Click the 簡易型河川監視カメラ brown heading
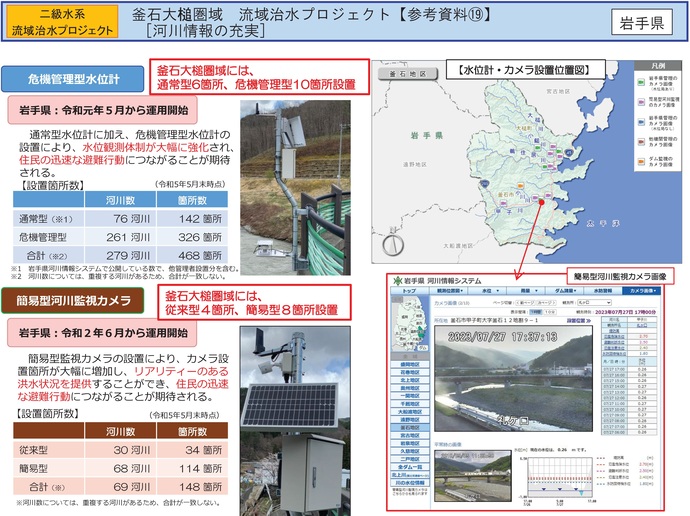 pos(73,301)
